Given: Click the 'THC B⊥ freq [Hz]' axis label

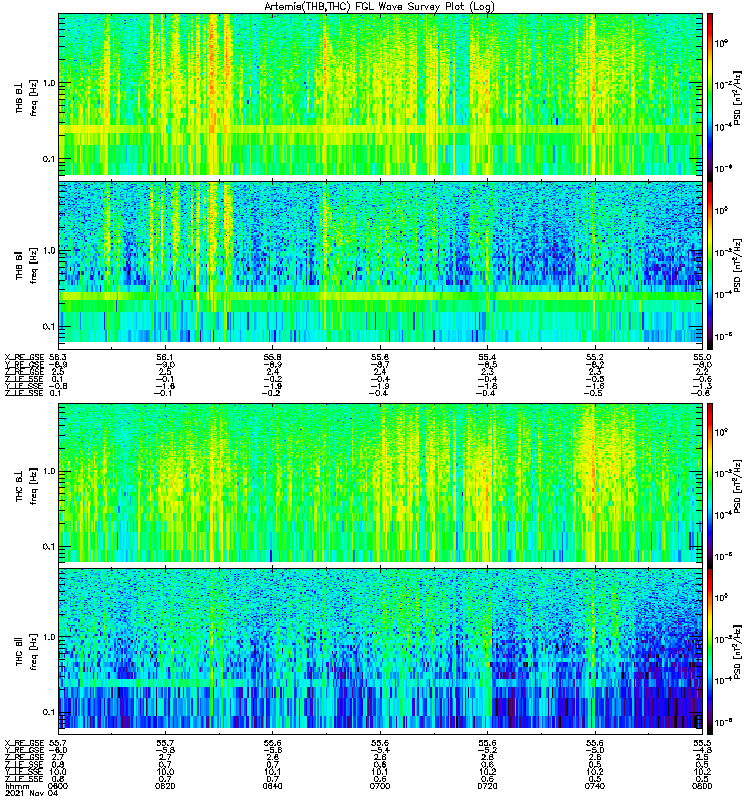Looking at the screenshot, I should tap(27, 486).
